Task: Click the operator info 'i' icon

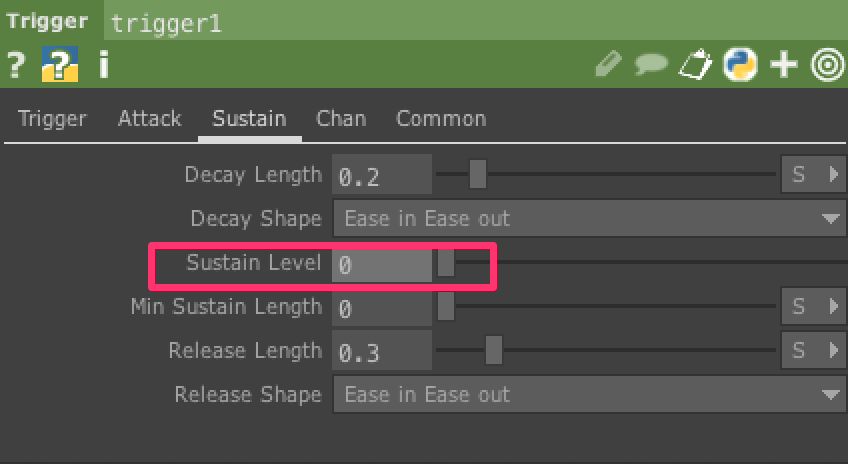Action: (x=103, y=66)
